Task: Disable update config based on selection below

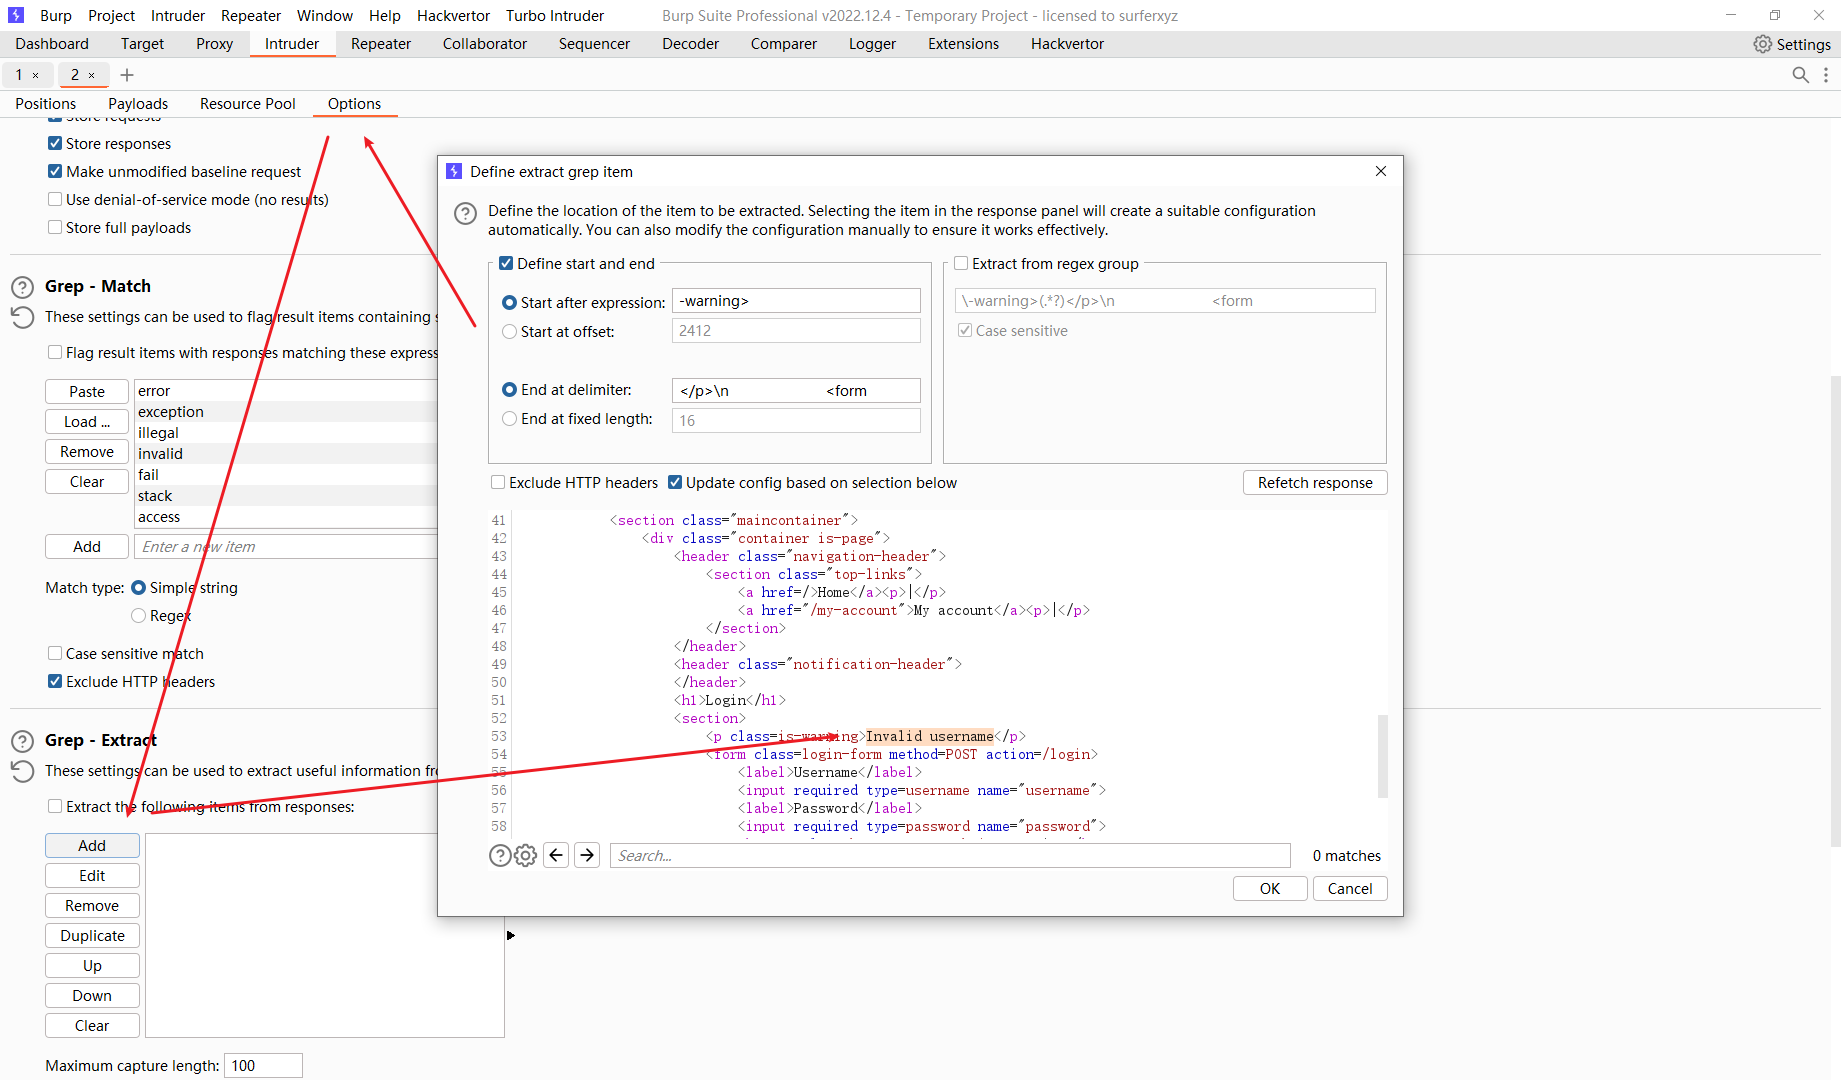Action: (x=676, y=482)
